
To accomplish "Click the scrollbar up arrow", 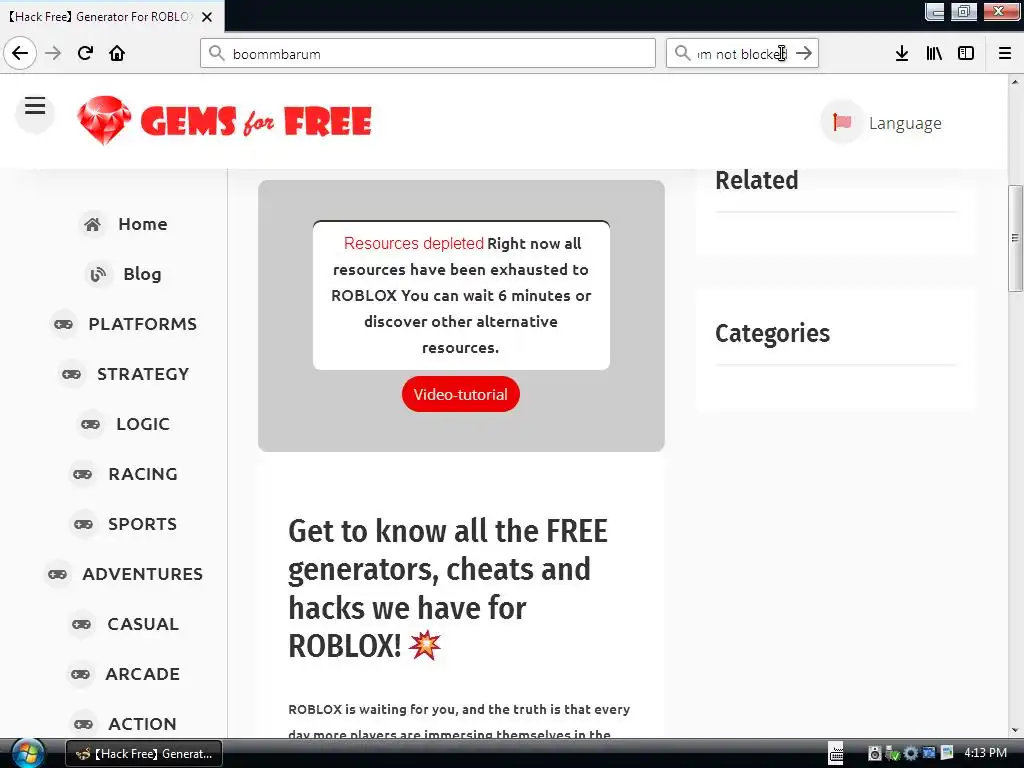I will point(1015,82).
